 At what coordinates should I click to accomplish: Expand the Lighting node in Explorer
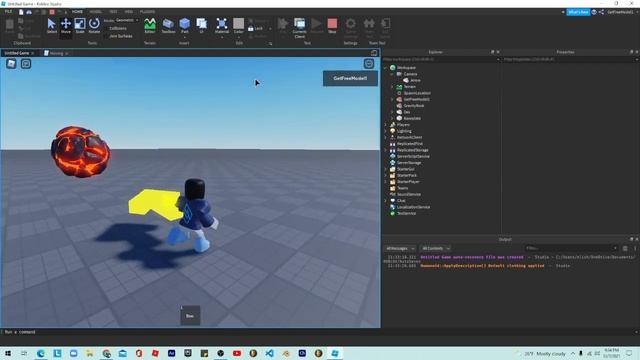386,131
